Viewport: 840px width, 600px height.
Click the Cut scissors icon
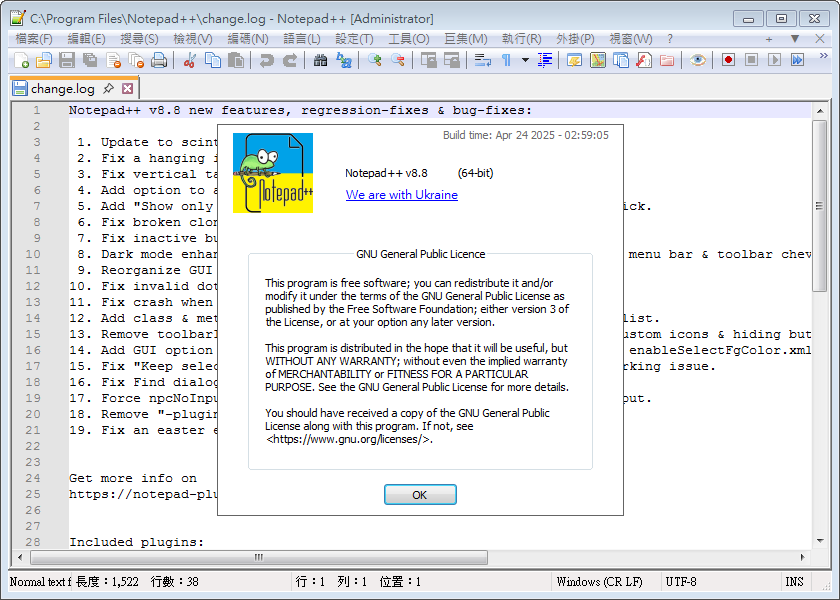pyautogui.click(x=190, y=60)
